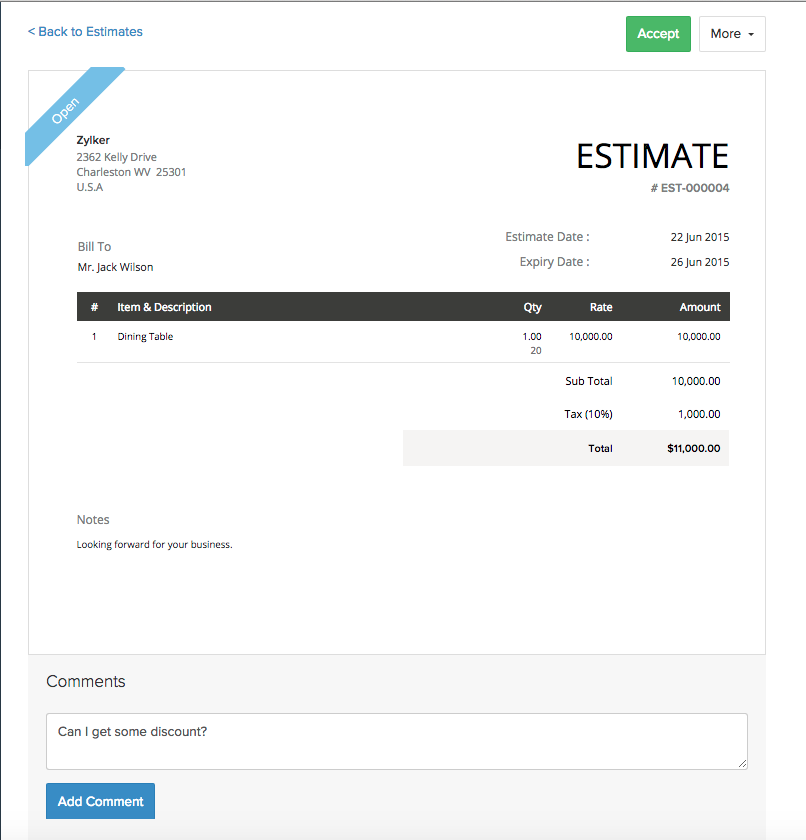This screenshot has height=840, width=806.
Task: Click the Back to Estimates link
Action: (x=85, y=32)
